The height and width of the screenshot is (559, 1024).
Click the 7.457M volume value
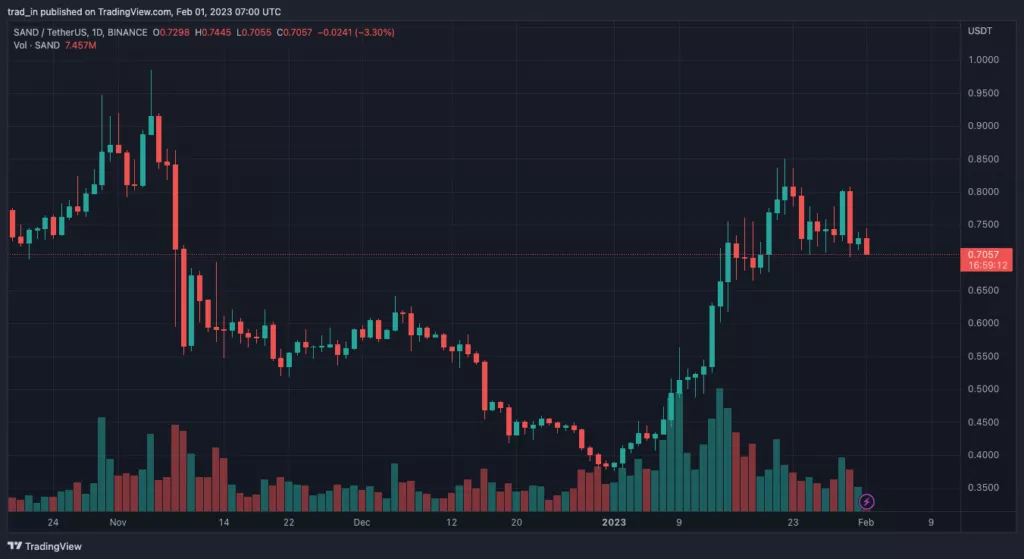click(80, 45)
